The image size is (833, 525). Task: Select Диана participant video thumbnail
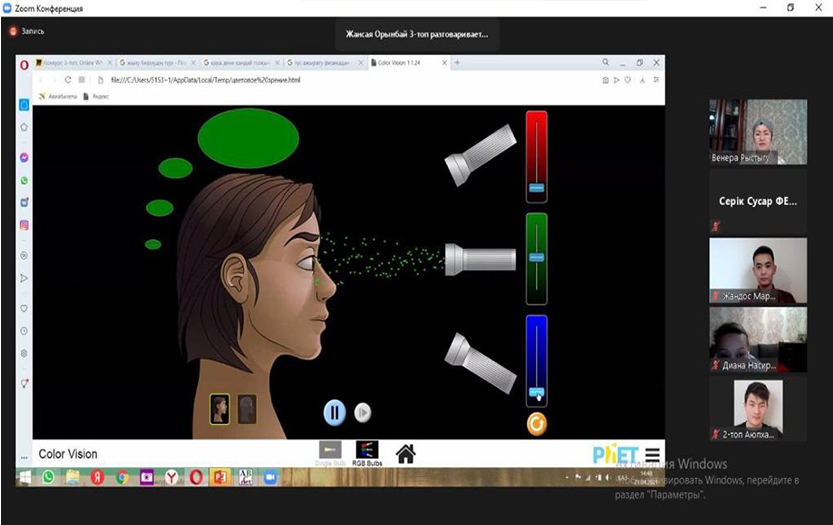tap(758, 340)
